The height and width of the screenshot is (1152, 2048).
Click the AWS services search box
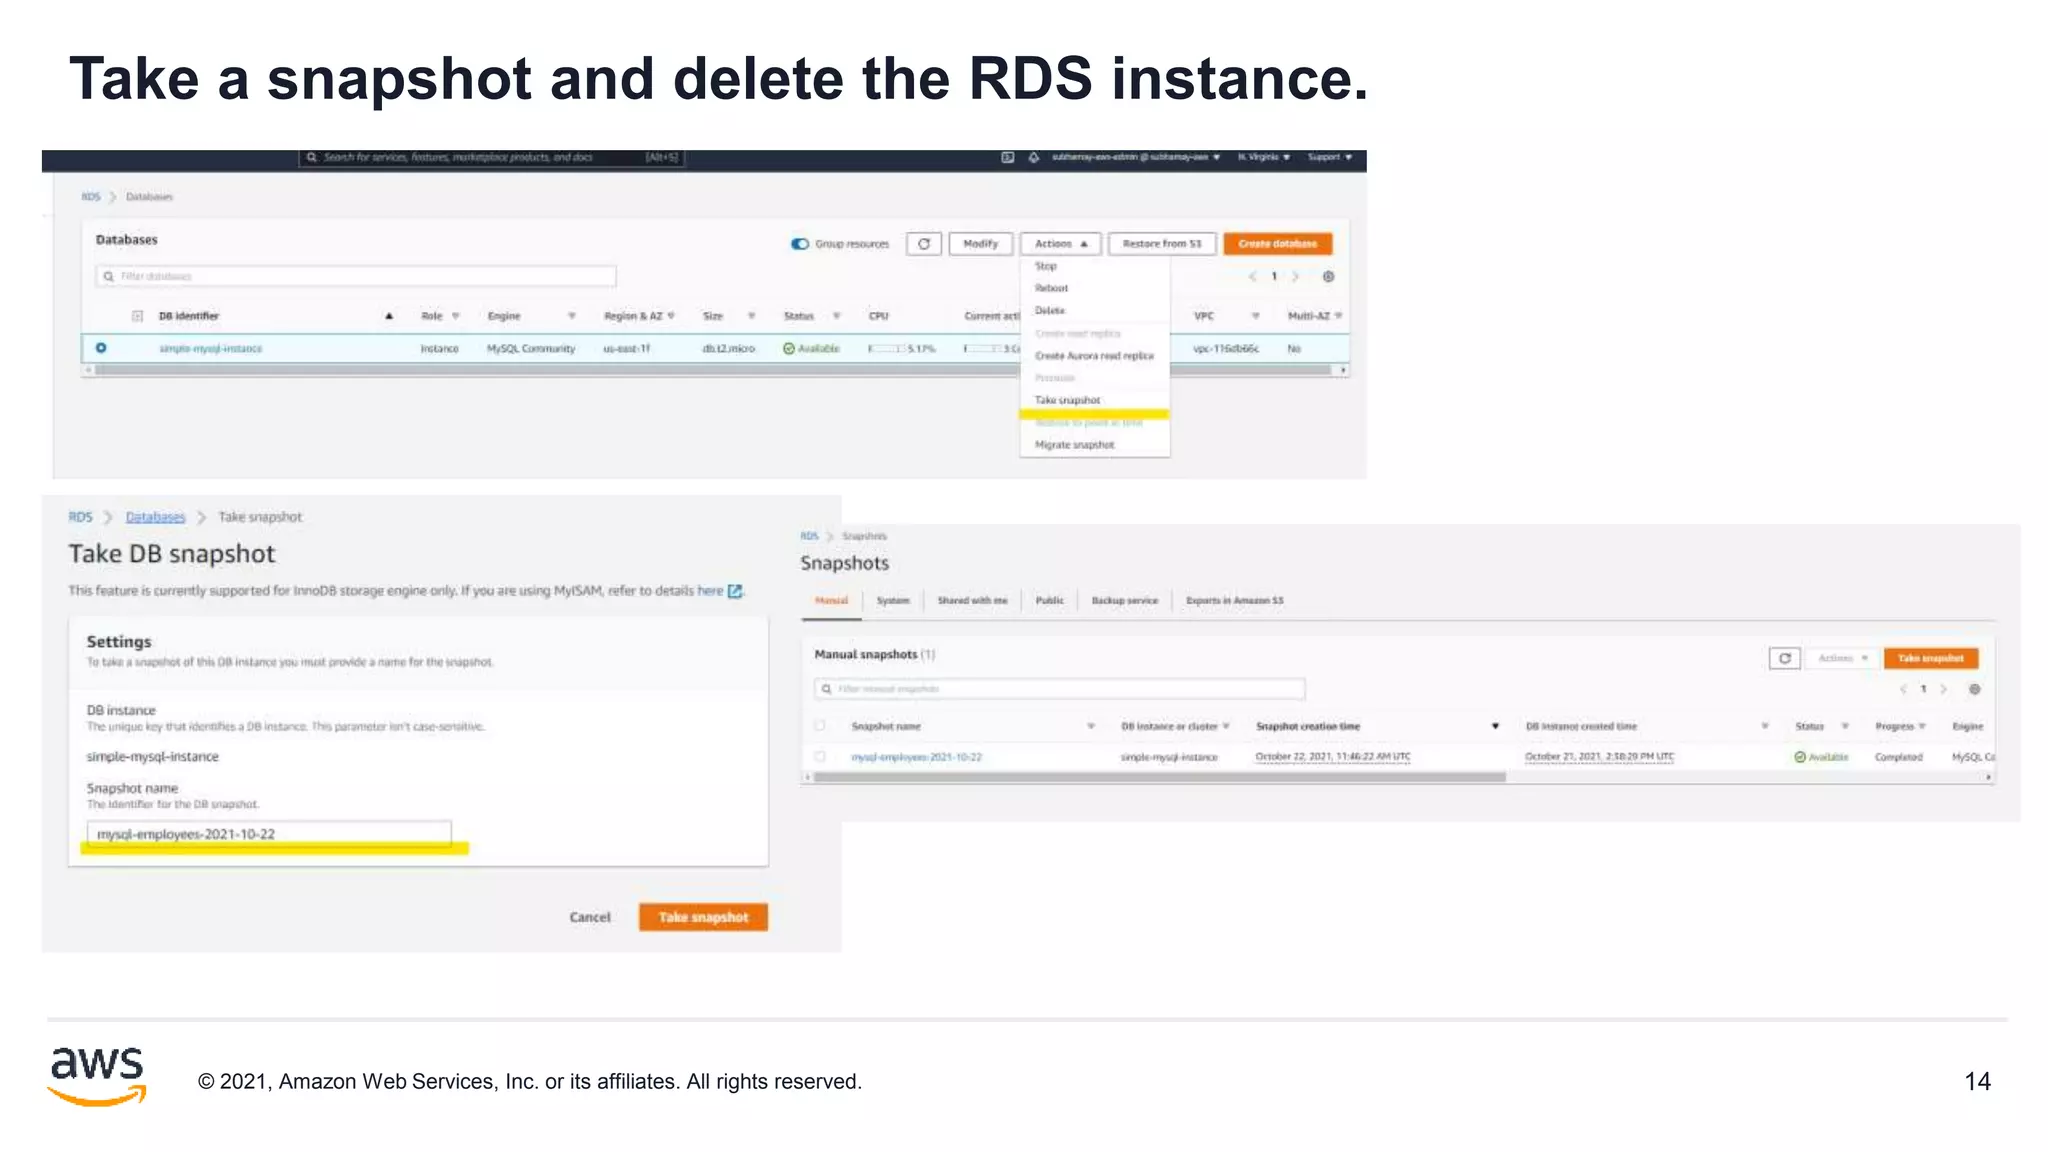coord(491,157)
